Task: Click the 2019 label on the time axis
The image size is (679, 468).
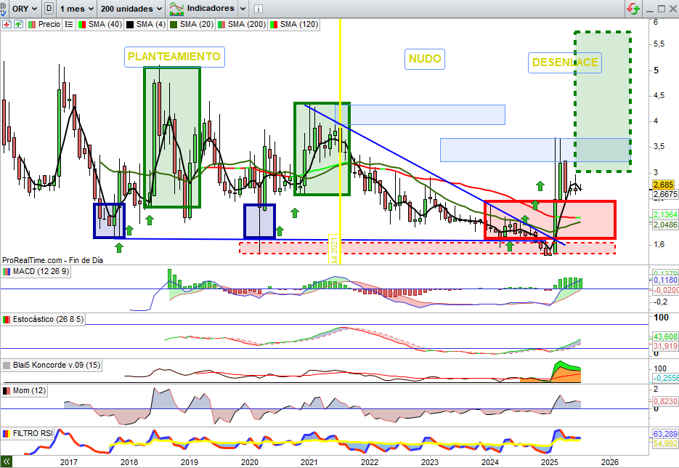Action: pyautogui.click(x=189, y=462)
